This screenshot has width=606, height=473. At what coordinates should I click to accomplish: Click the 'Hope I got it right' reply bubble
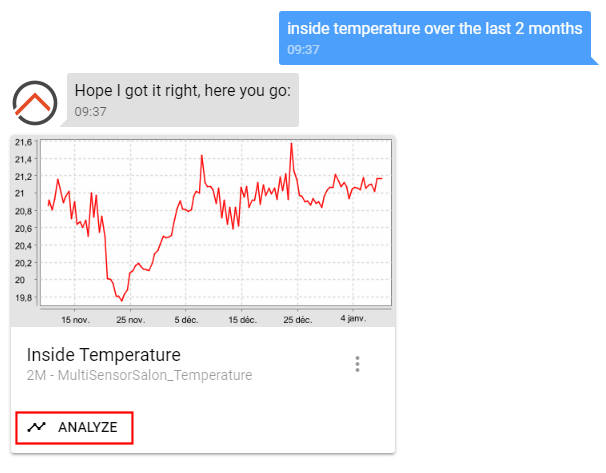[x=182, y=99]
